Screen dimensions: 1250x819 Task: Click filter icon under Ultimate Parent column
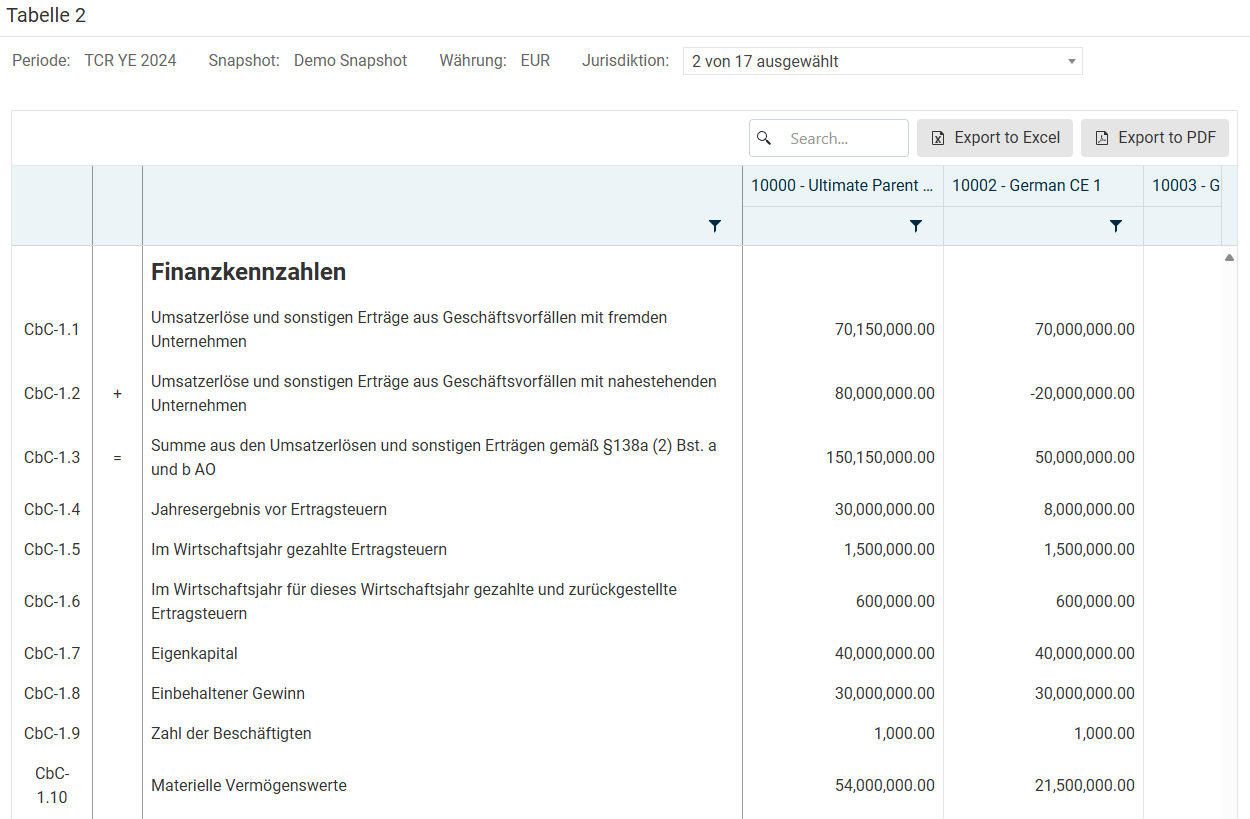915,227
